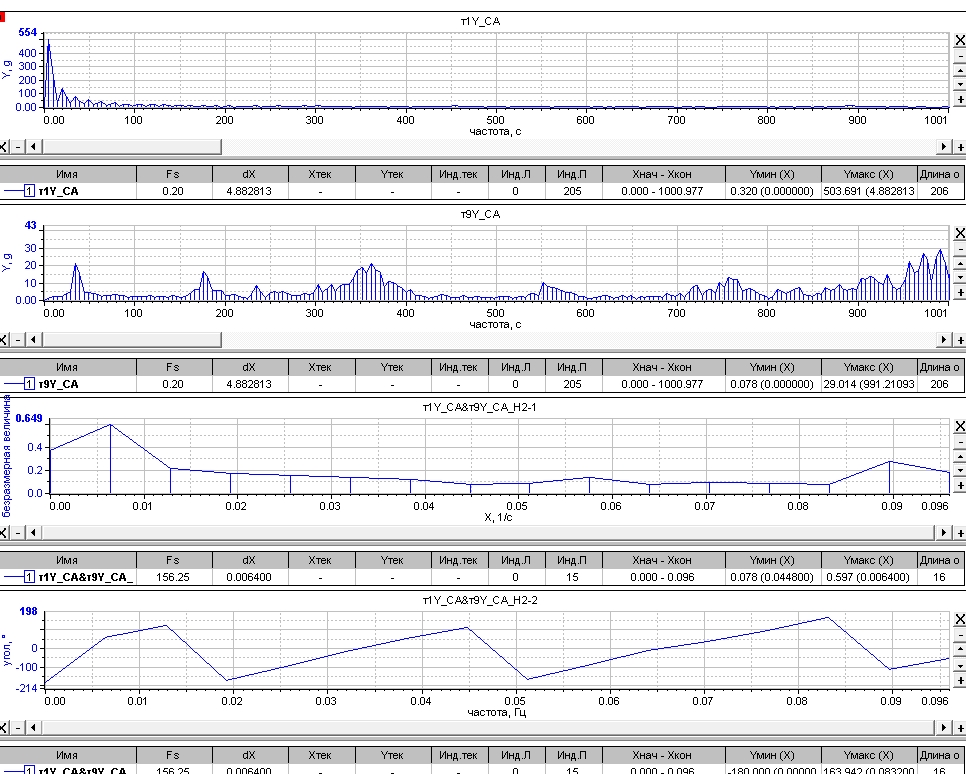Select the Имя column header in first table
Screen dimensions: 972x774
coord(68,173)
